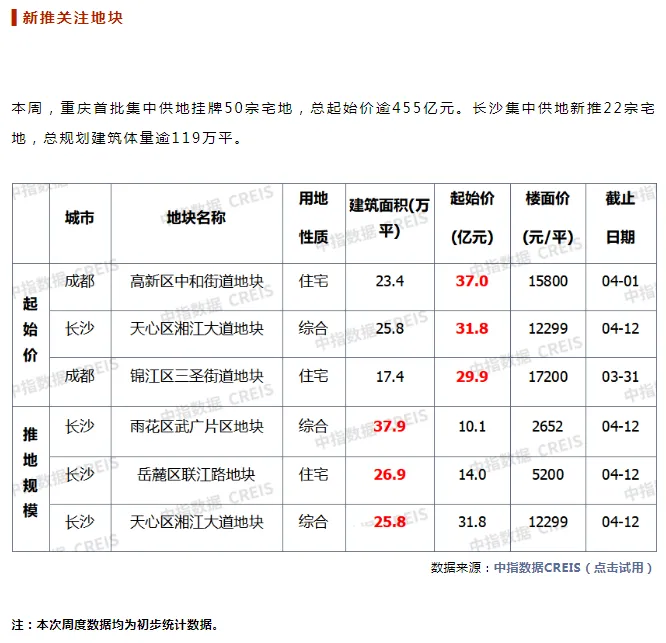Click the 截止日期 column header
This screenshot has width=666, height=643.
point(620,218)
